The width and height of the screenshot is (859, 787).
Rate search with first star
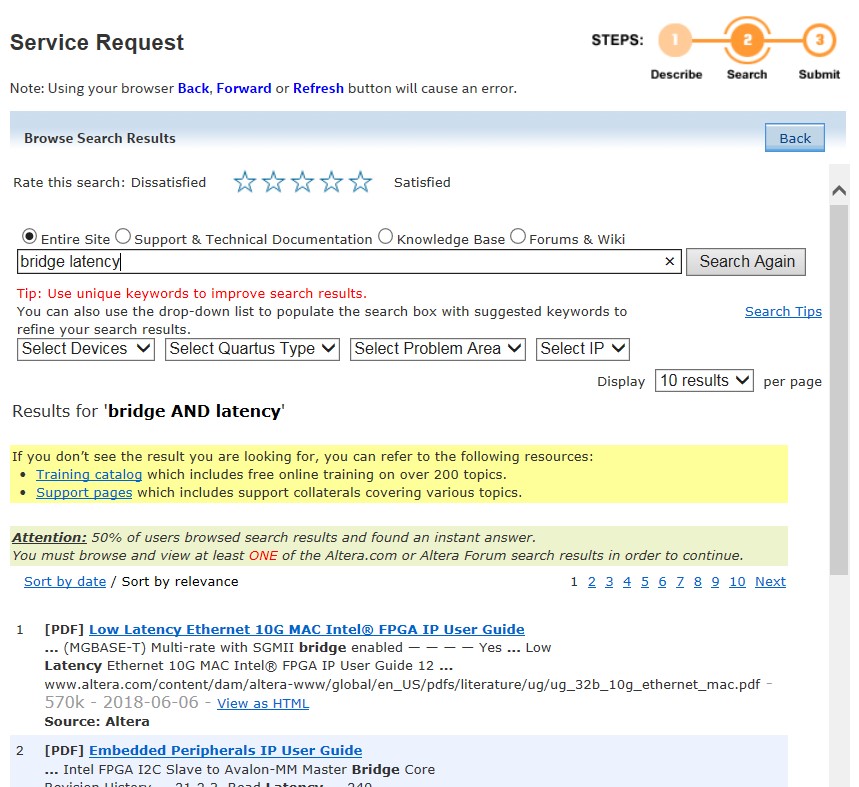click(244, 182)
